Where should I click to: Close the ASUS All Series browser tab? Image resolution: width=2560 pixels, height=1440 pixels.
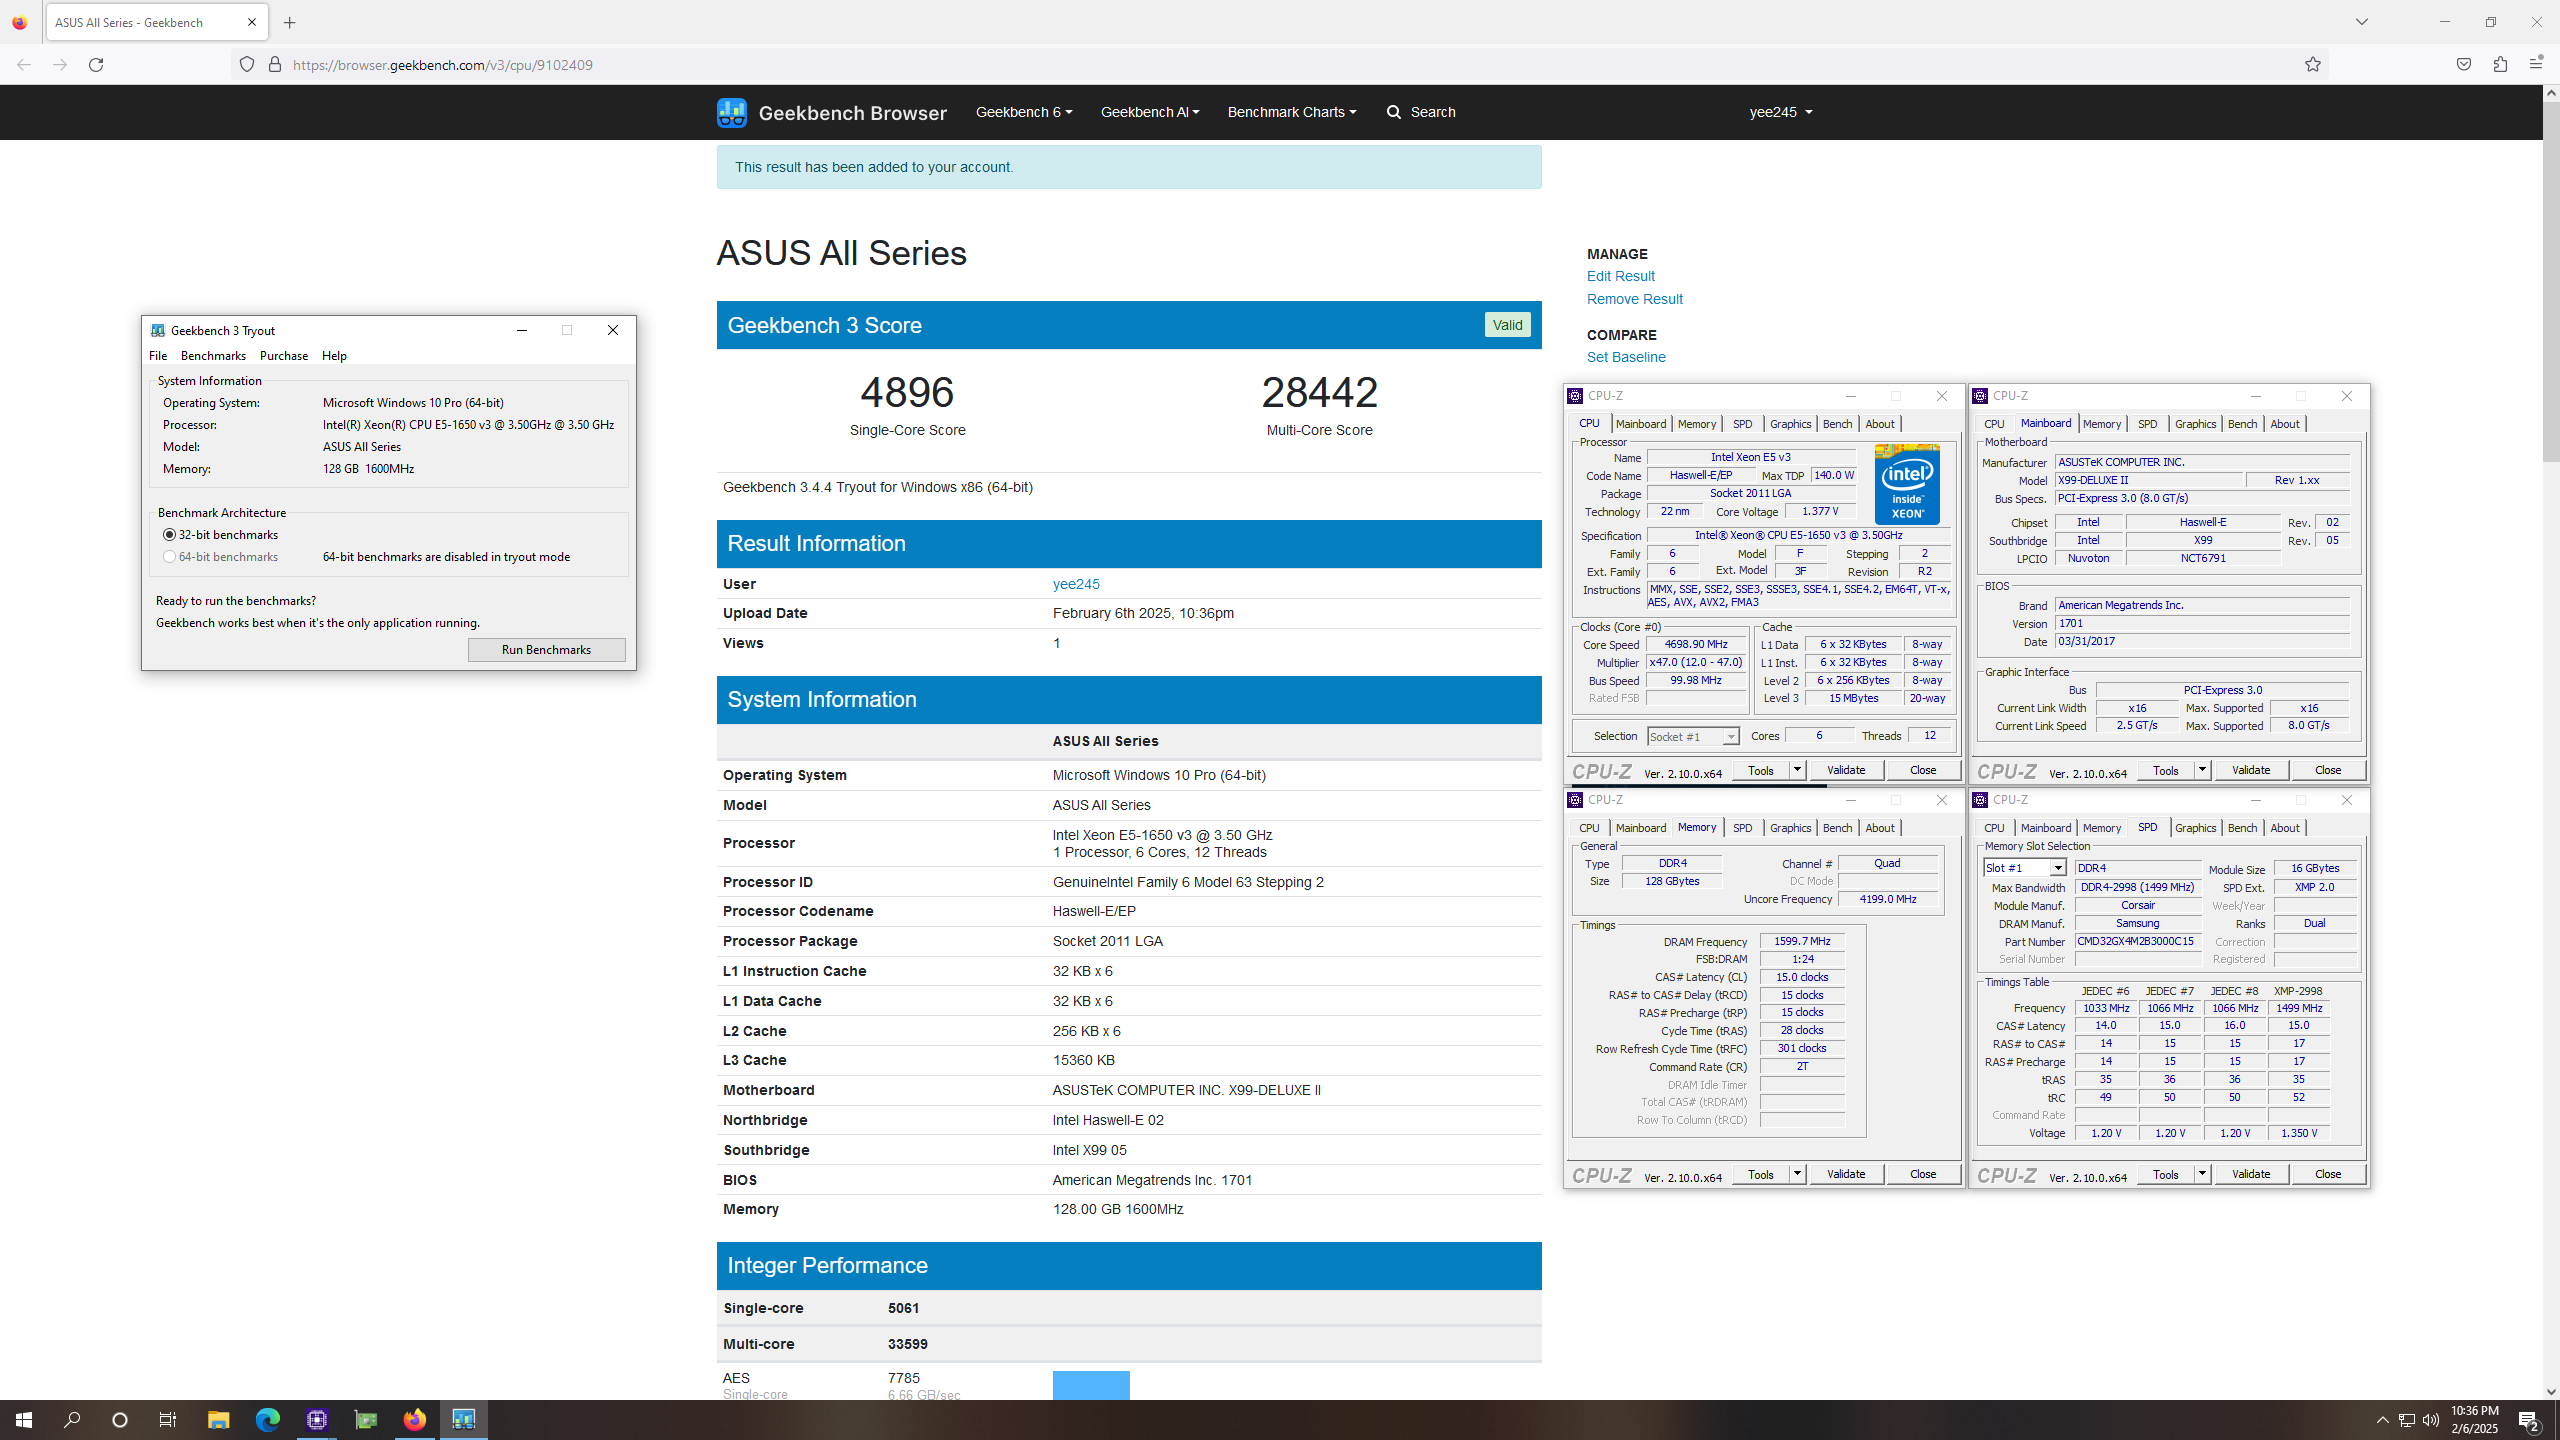(252, 22)
